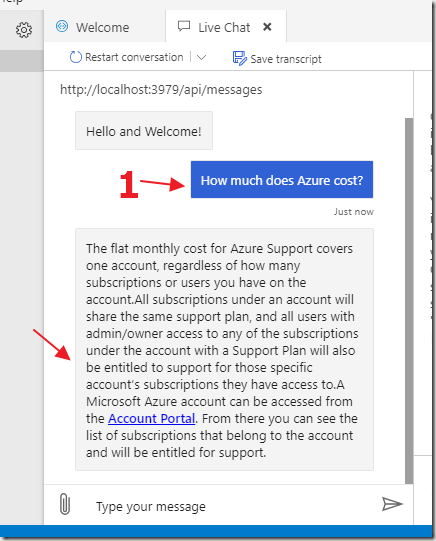The width and height of the screenshot is (436, 541).
Task: Select the Live Chat tab
Action: tap(226, 26)
